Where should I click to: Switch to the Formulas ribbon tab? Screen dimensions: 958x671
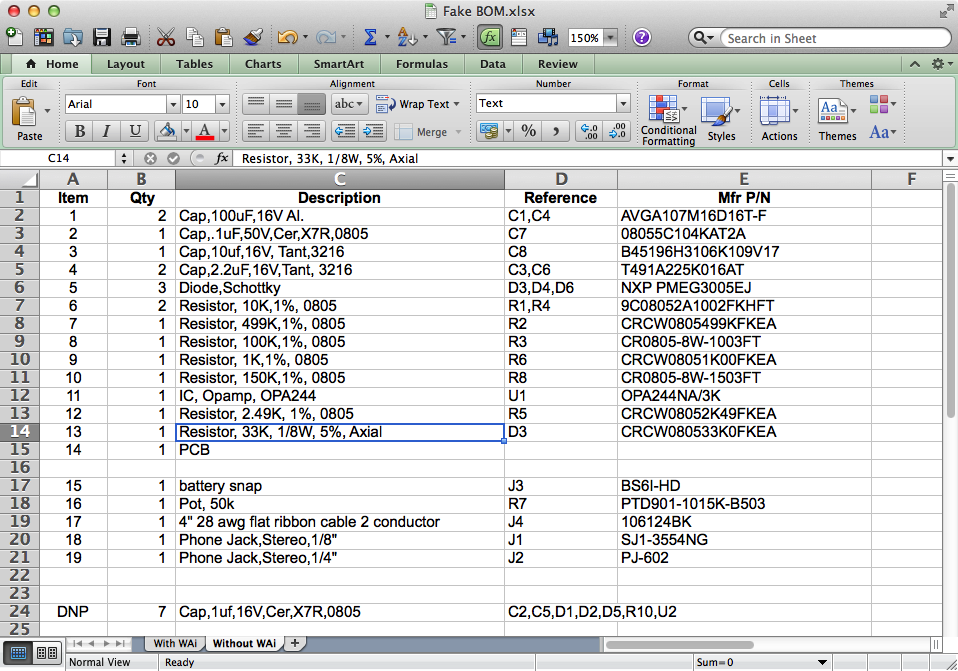click(x=421, y=64)
